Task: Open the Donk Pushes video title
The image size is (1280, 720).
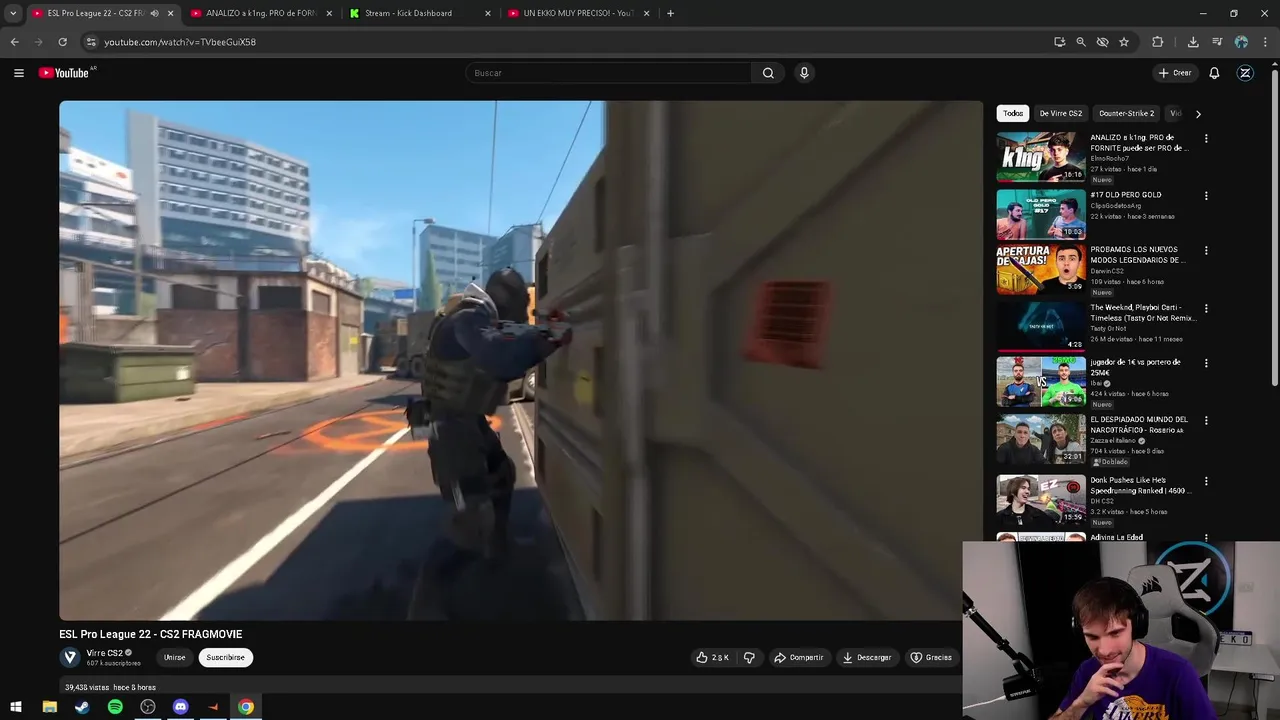Action: pyautogui.click(x=1143, y=485)
